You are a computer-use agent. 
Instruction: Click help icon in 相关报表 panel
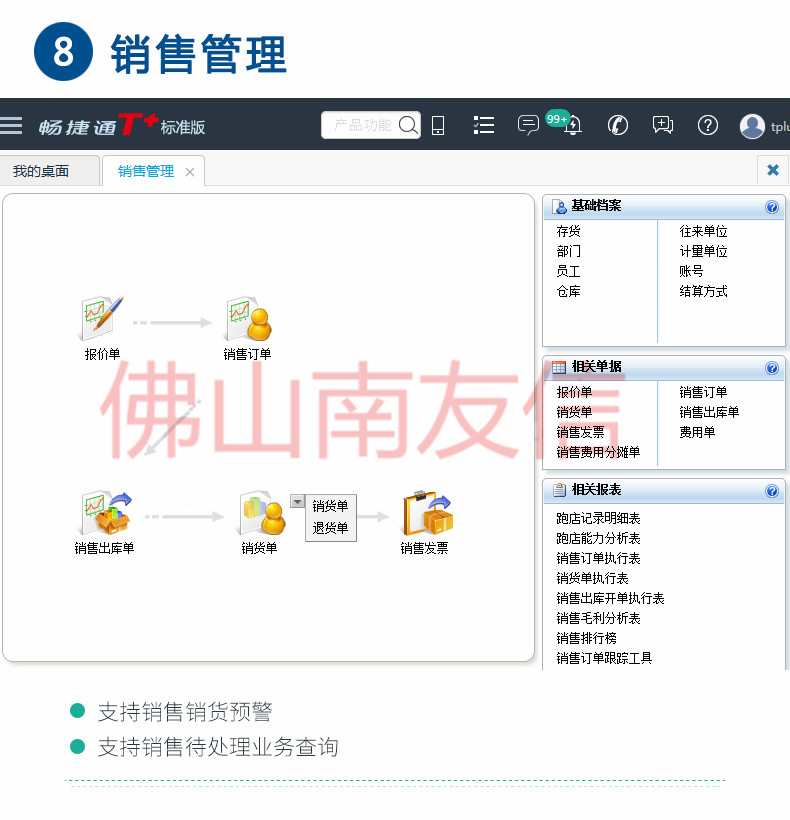coord(772,491)
